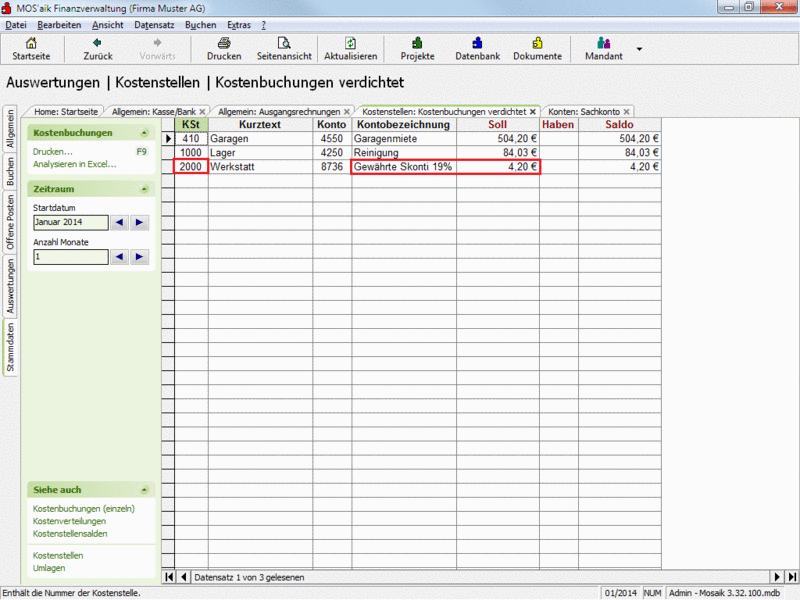Collapse the Zeitraum panel

pos(144,189)
